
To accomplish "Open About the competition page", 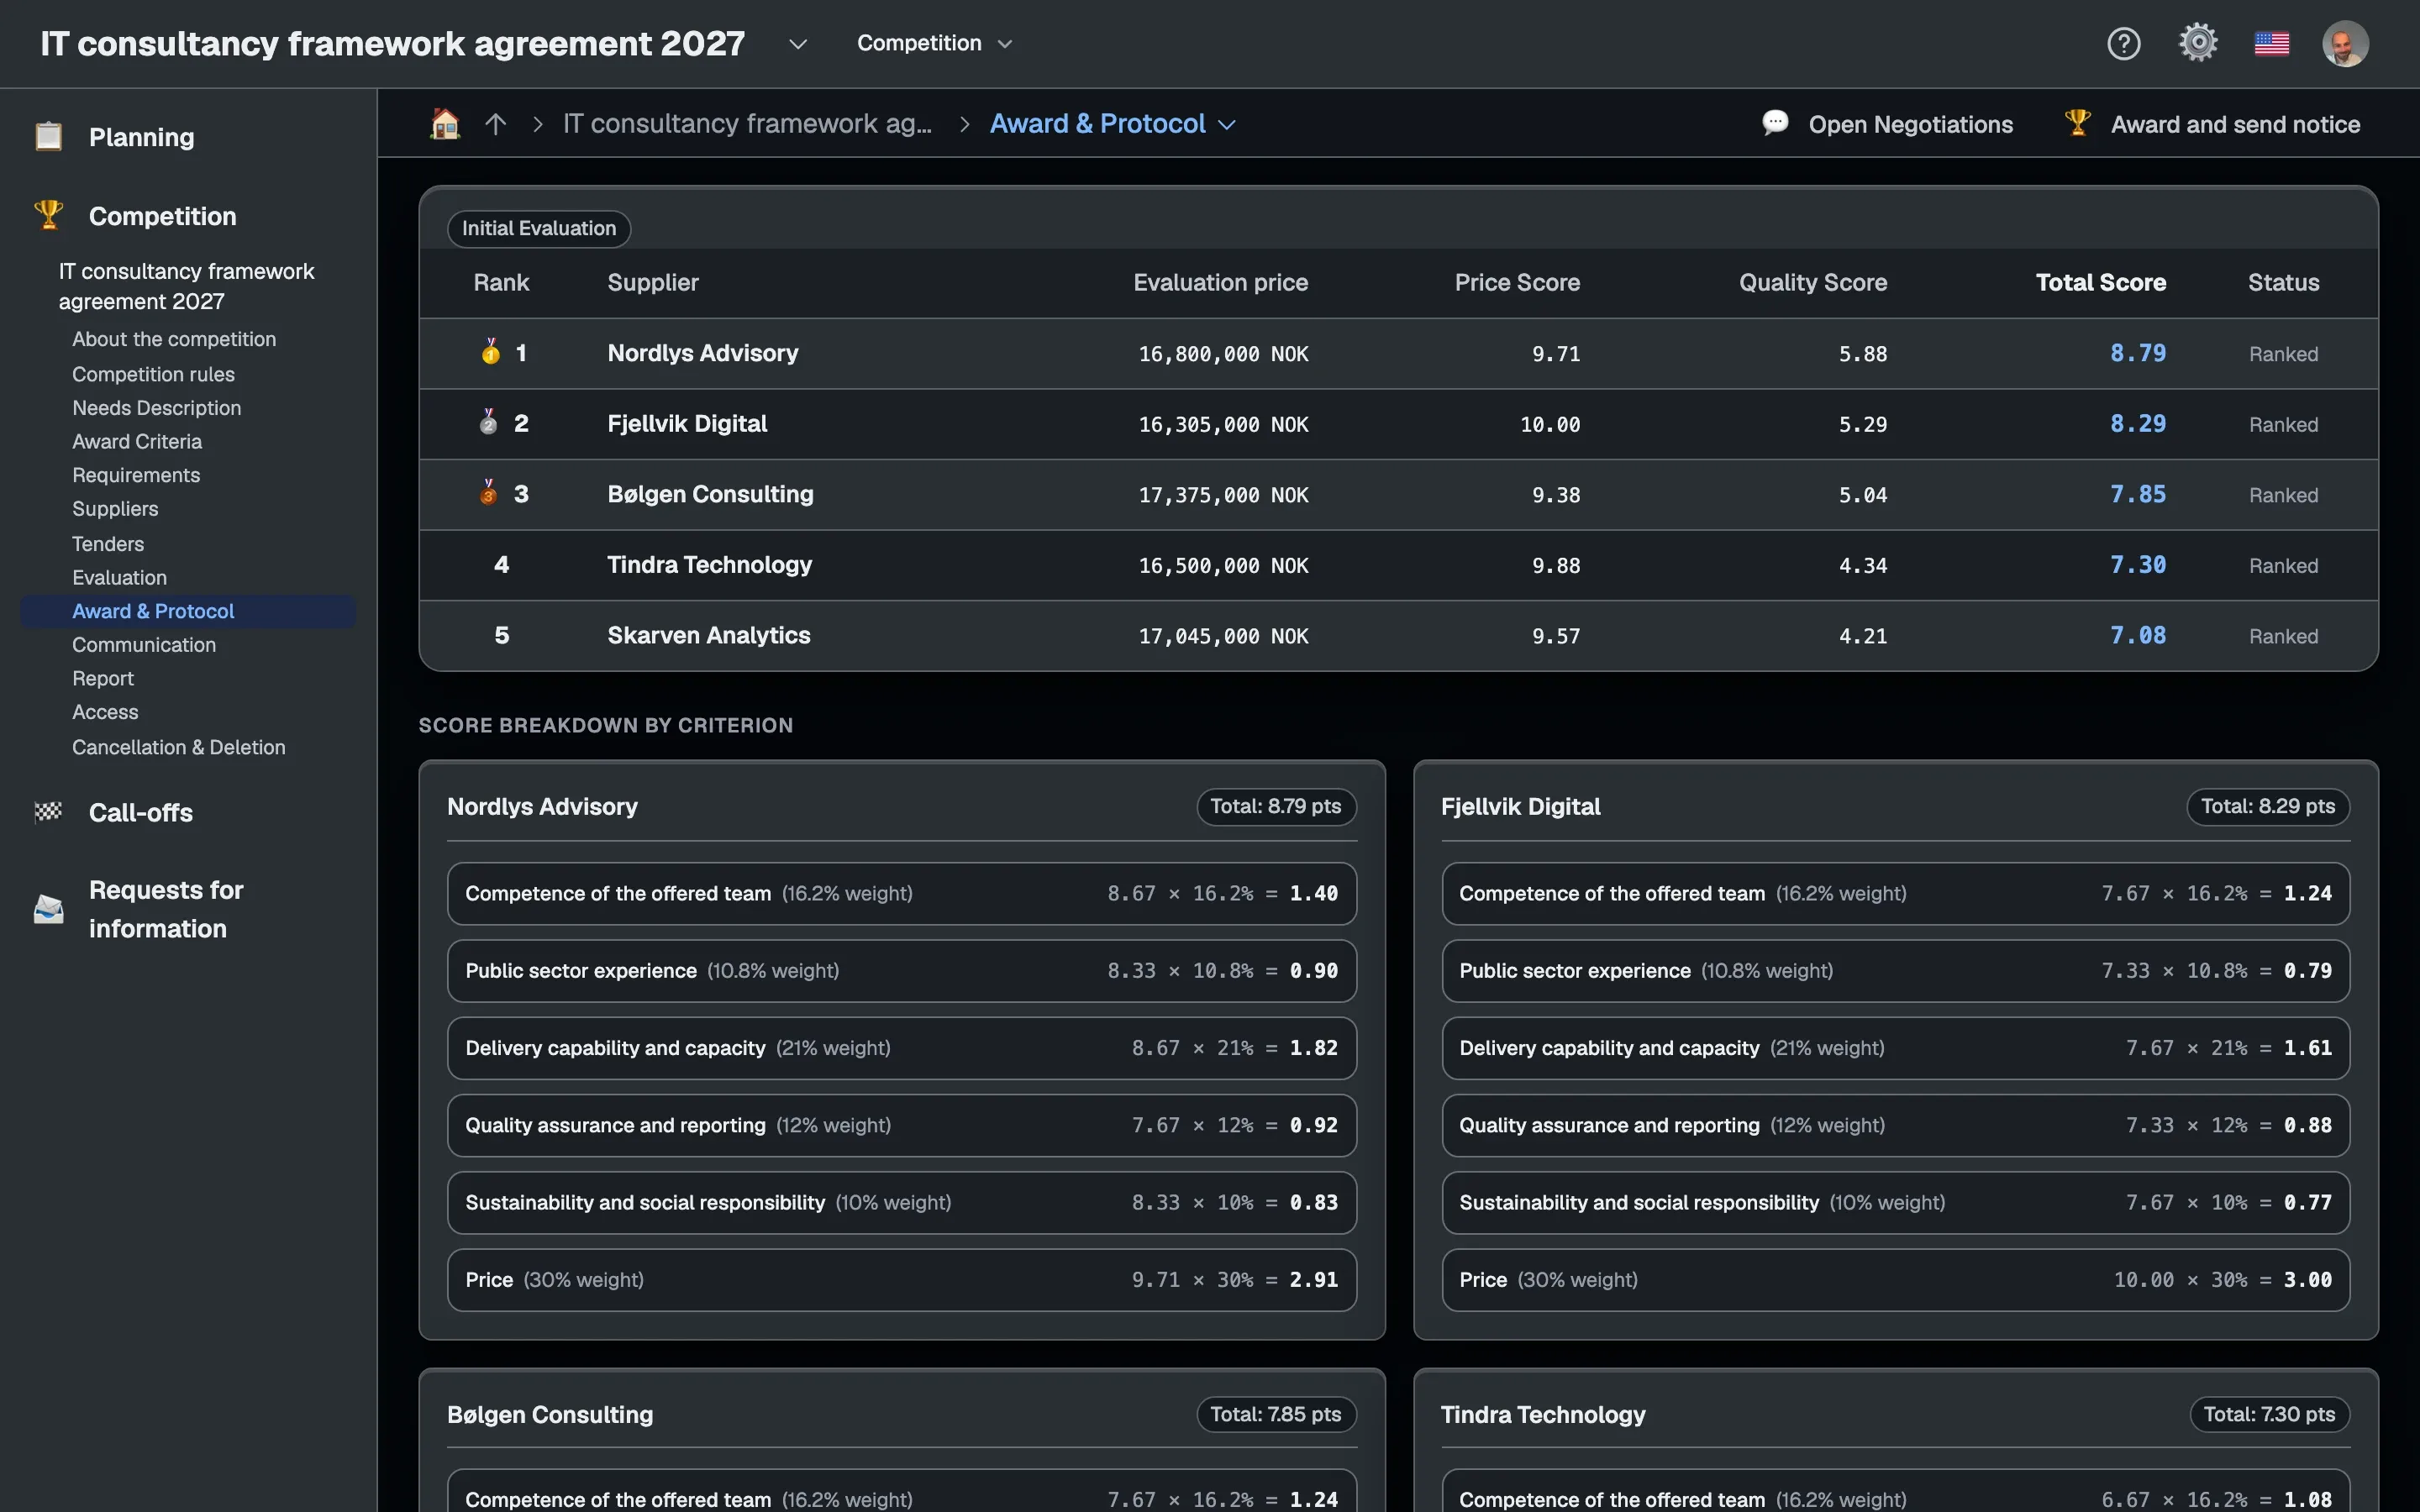I will click(x=174, y=339).
